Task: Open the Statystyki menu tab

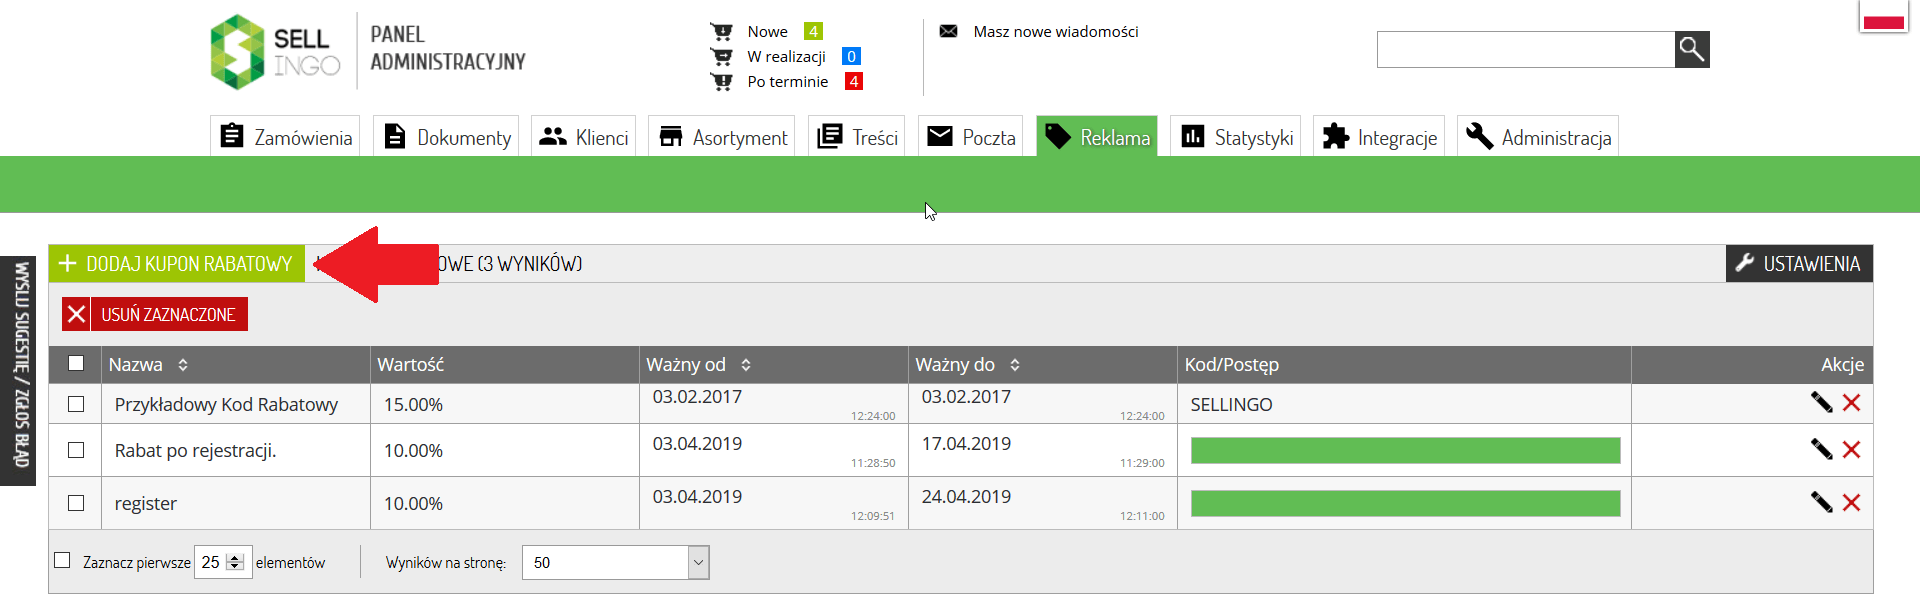Action: (x=1236, y=137)
